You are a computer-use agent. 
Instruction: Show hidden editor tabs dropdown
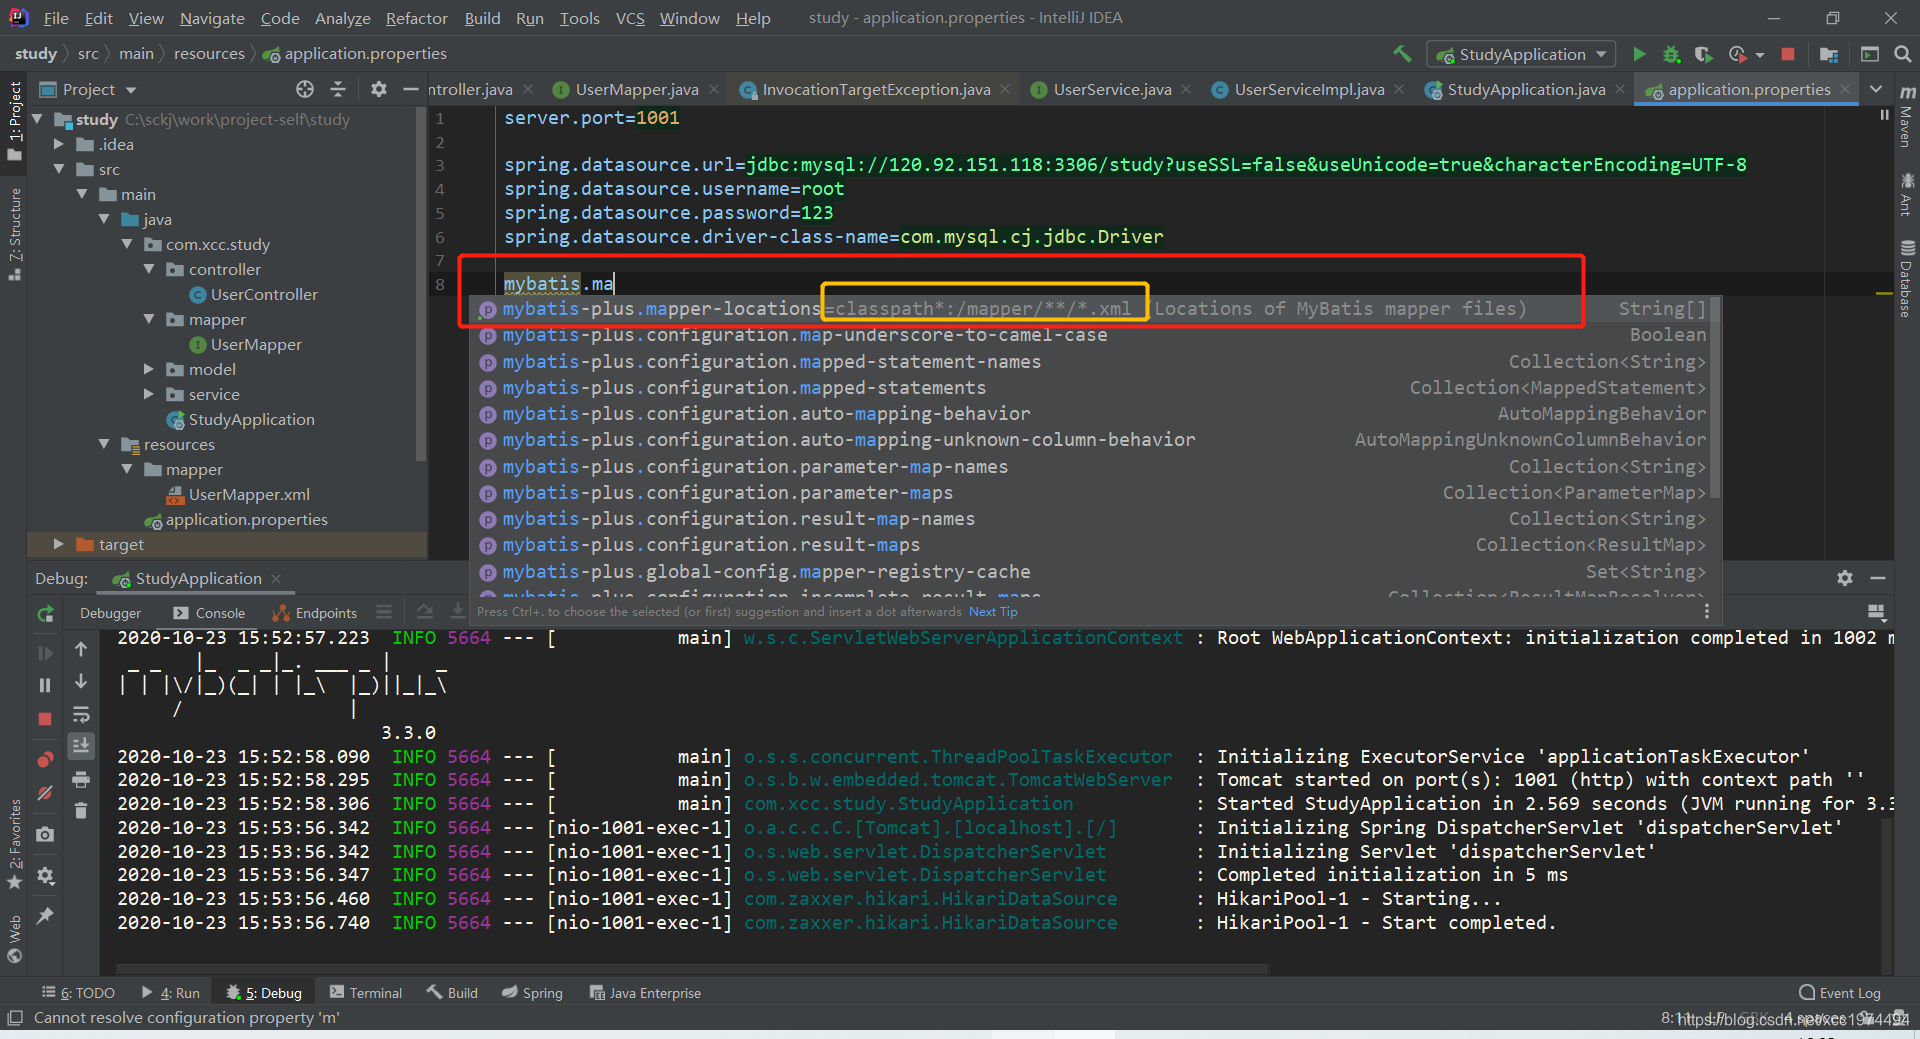tap(1876, 89)
